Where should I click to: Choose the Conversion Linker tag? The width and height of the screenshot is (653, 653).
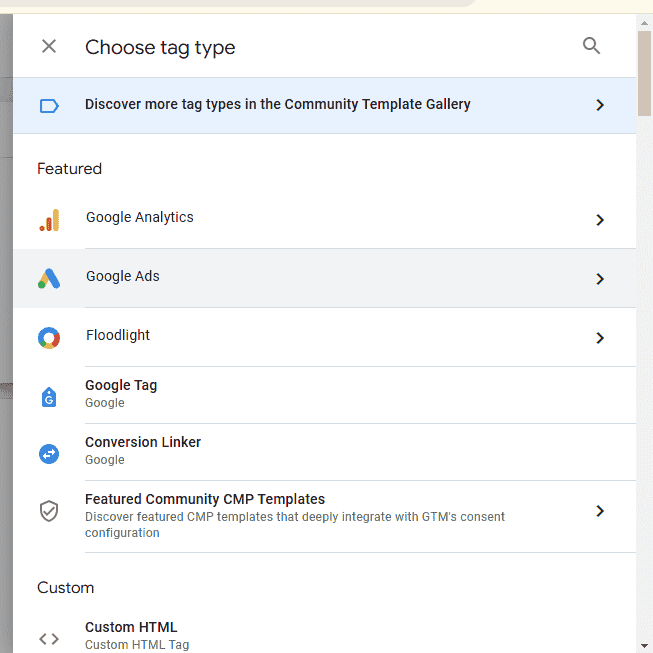(x=324, y=452)
